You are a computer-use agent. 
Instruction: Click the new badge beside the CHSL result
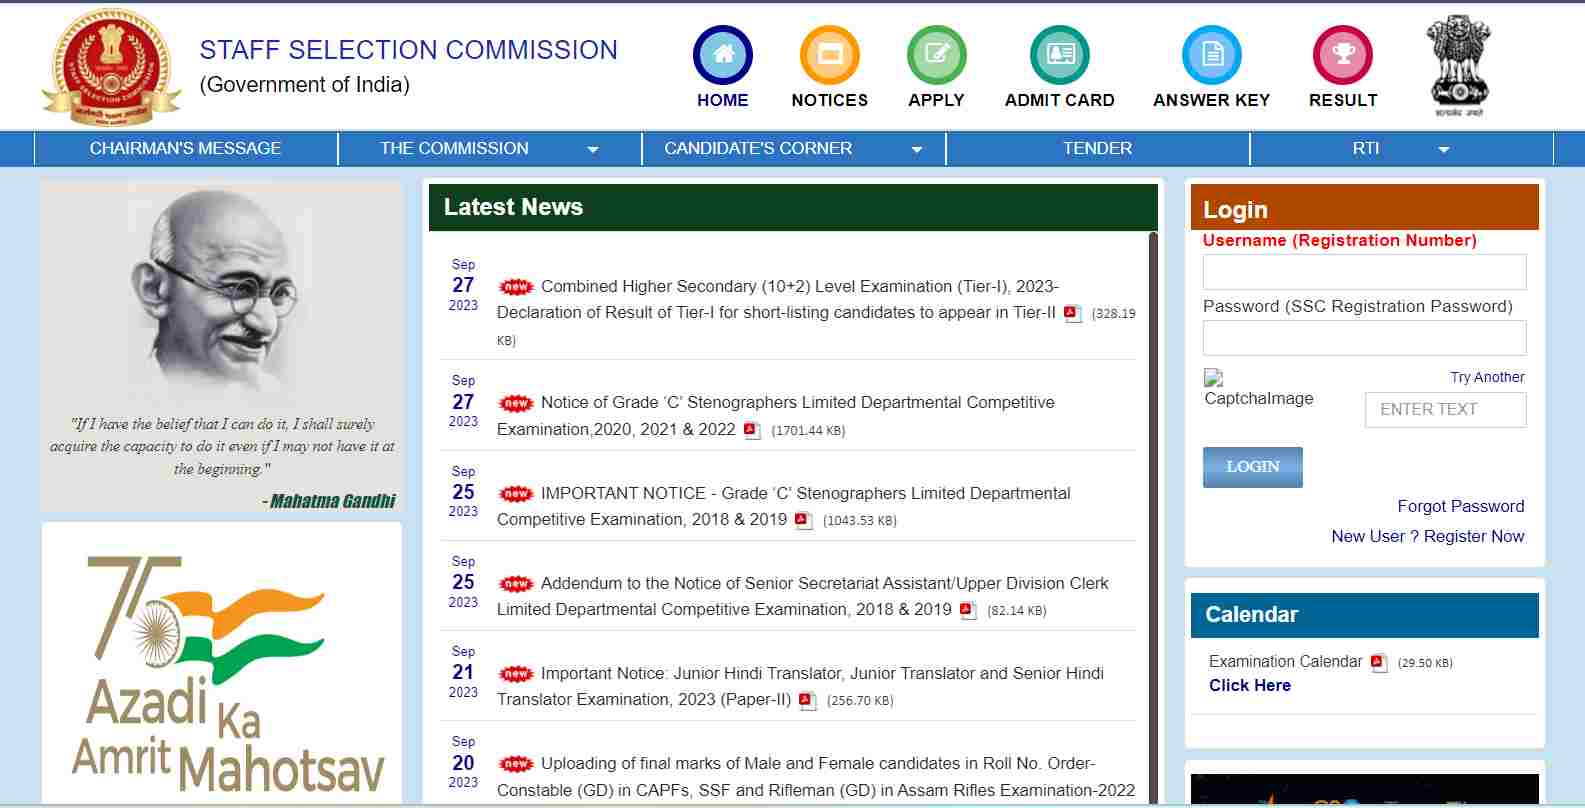(516, 287)
